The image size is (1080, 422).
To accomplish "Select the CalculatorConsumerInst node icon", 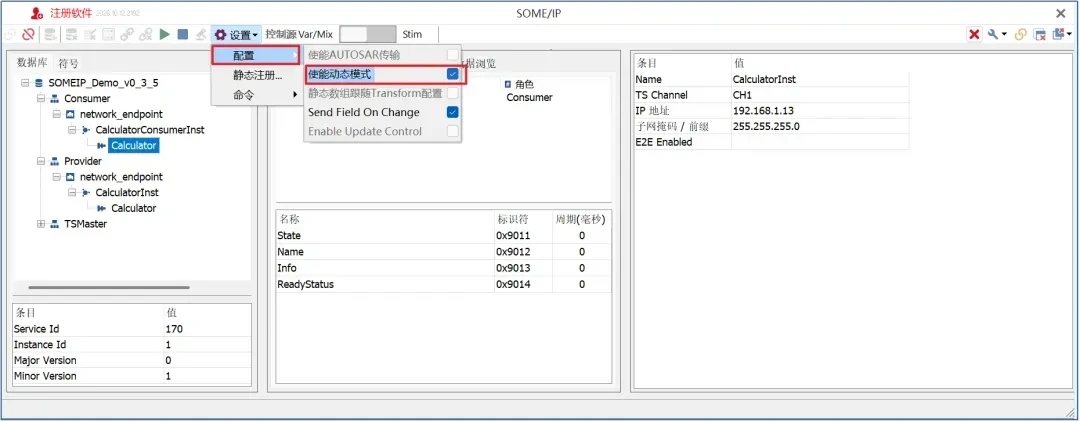I will coord(86,130).
